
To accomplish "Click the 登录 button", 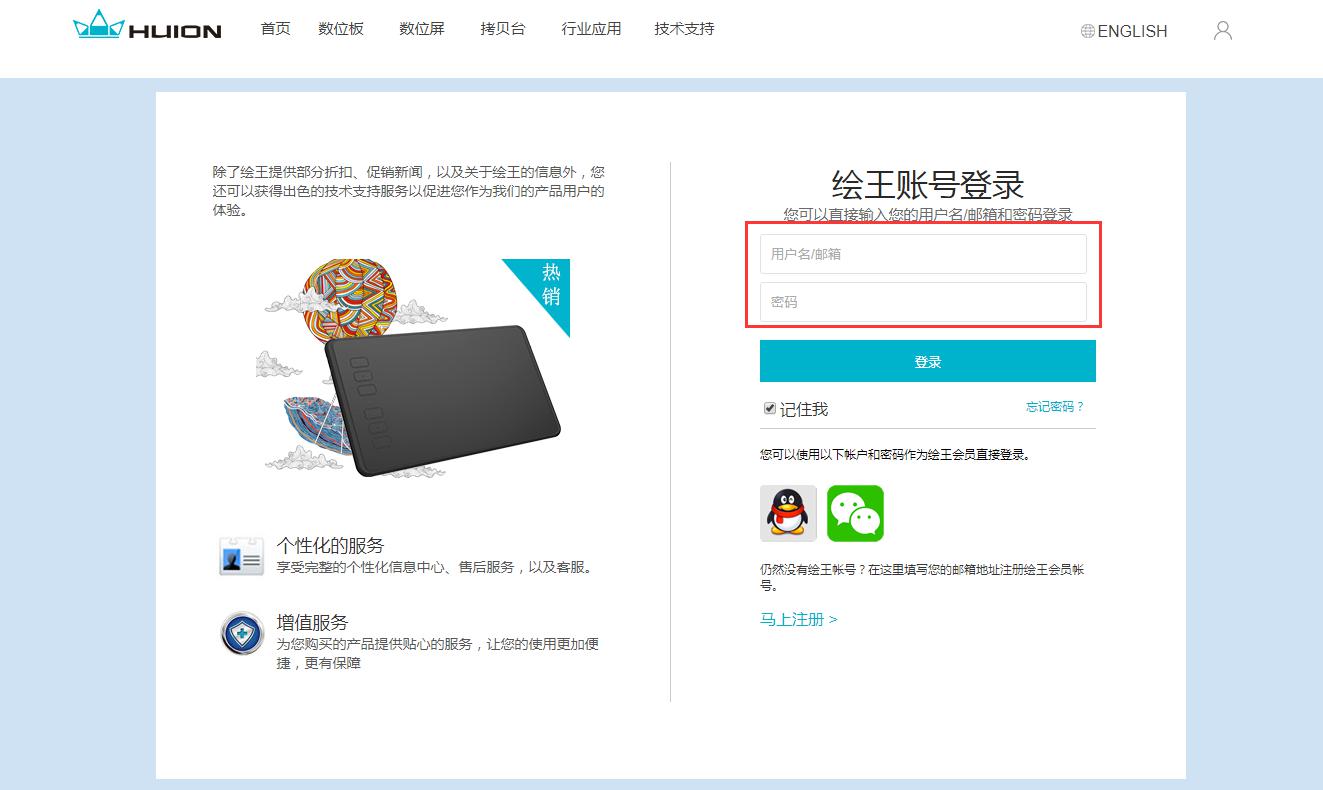I will click(928, 361).
